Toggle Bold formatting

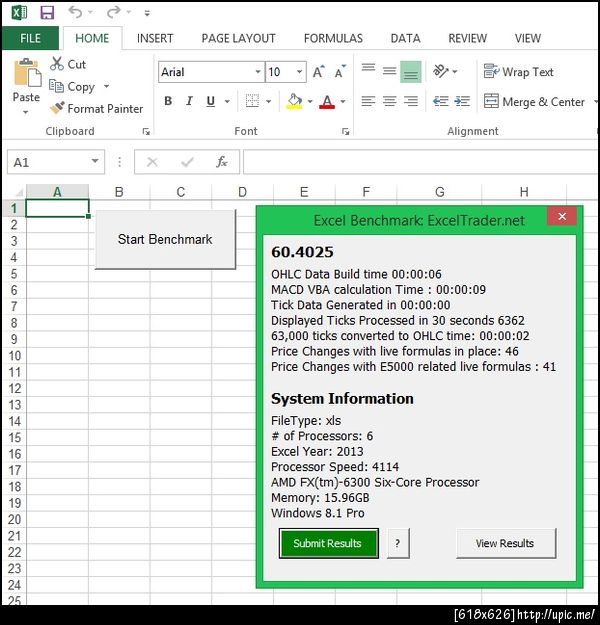pyautogui.click(x=168, y=101)
